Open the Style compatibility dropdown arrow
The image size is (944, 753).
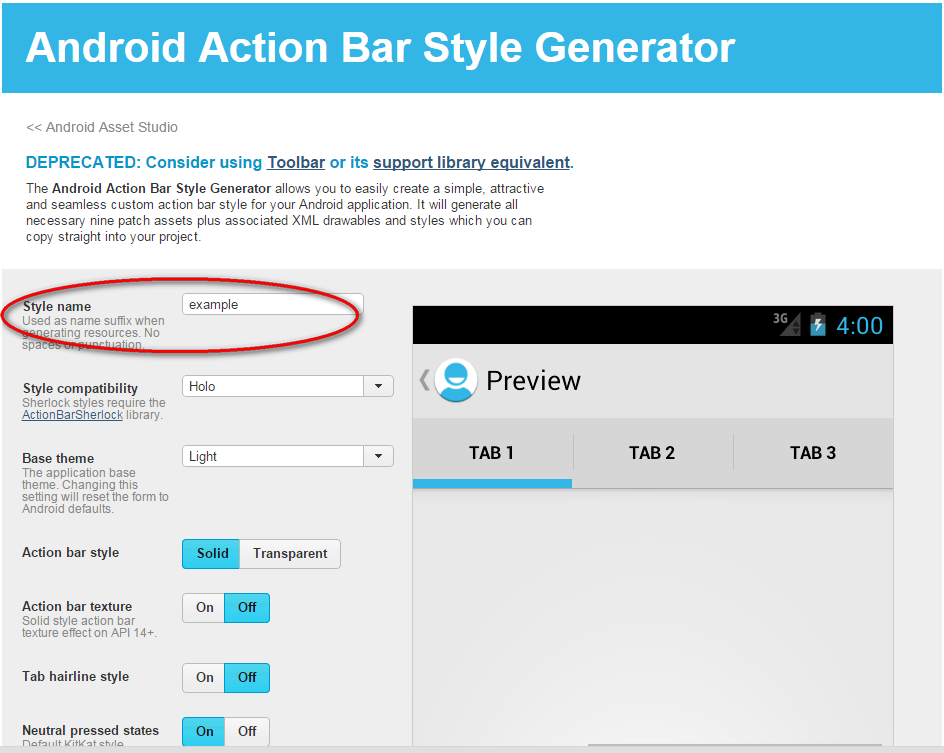point(379,386)
